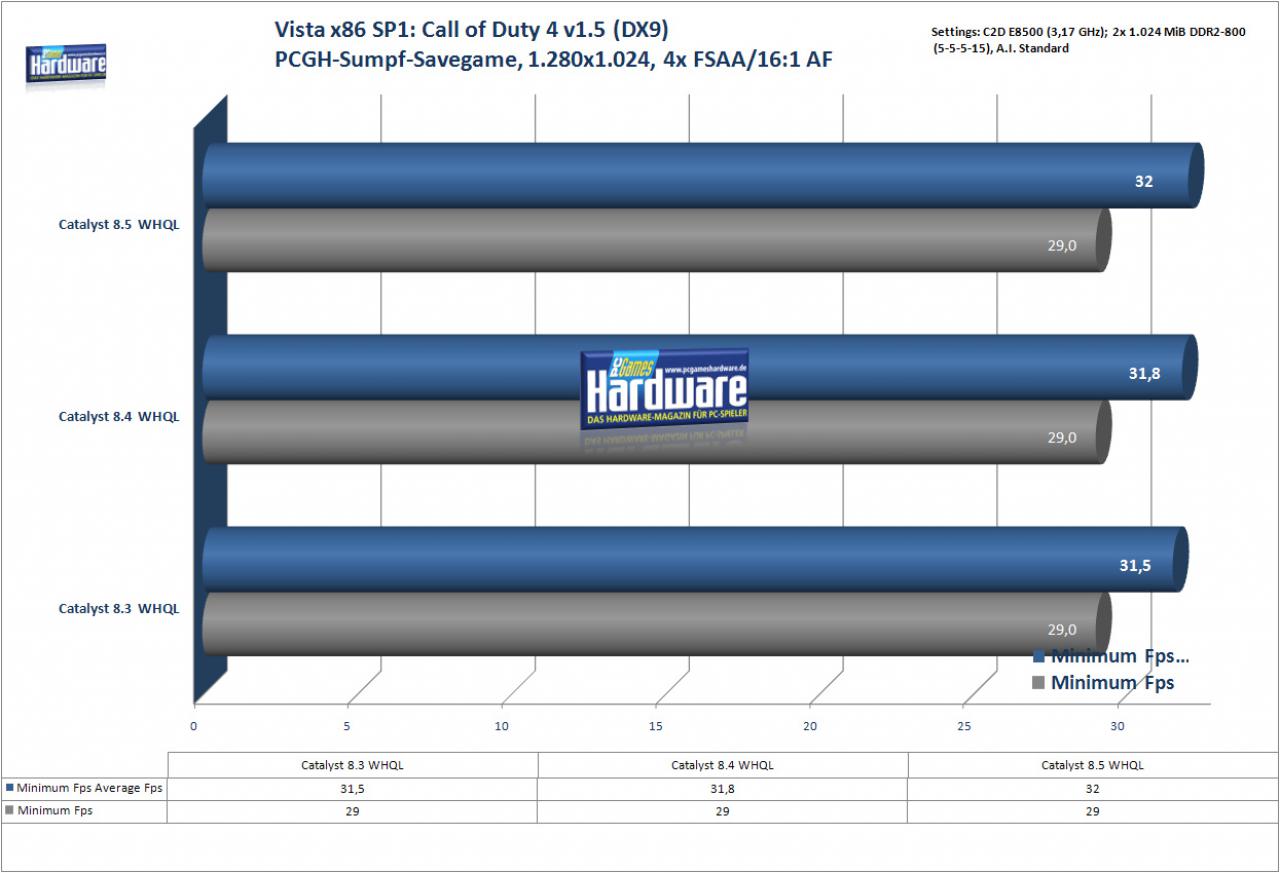Click the gray Minimum Fps legend swatch

pos(1038,684)
